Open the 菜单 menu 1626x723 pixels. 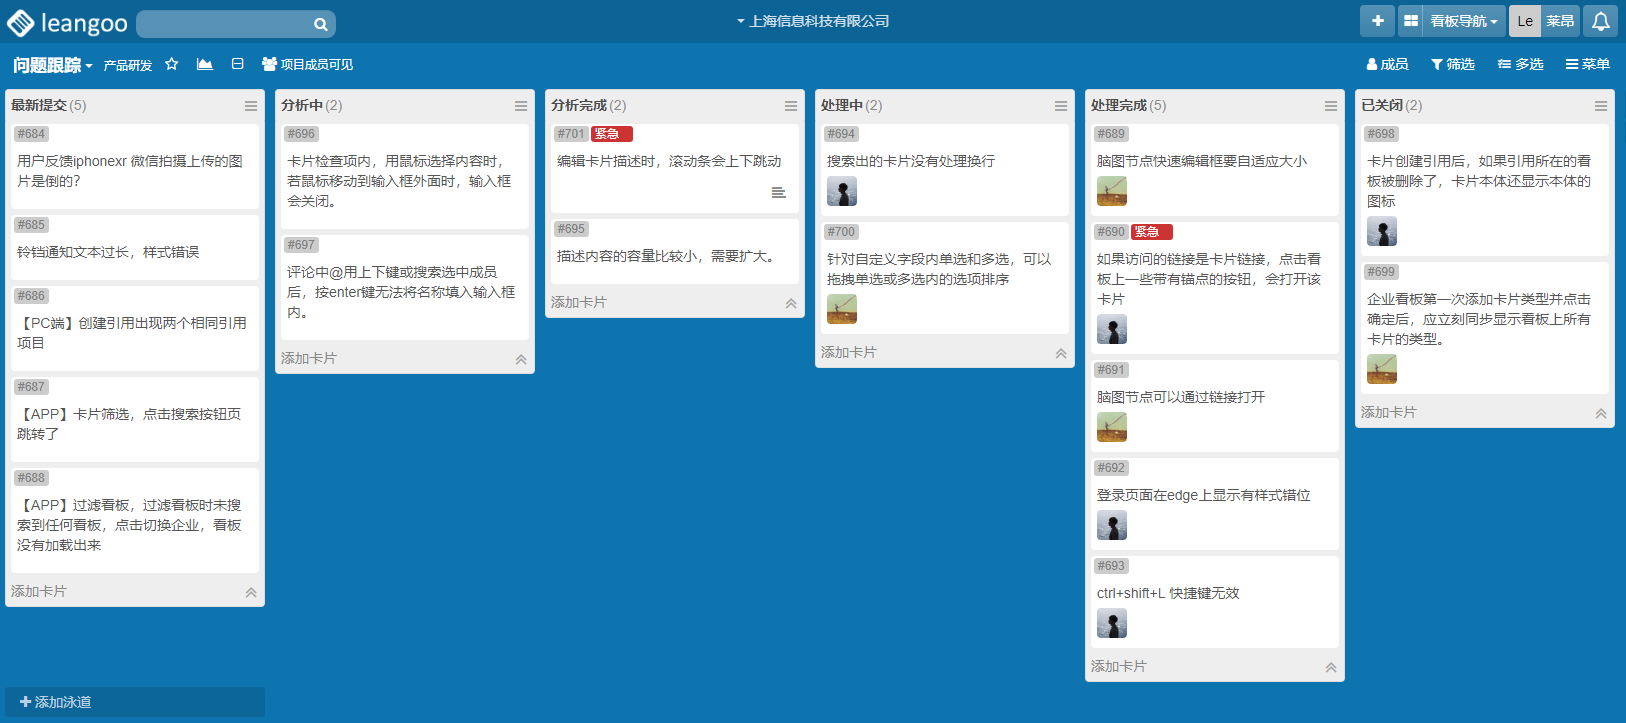(1587, 64)
